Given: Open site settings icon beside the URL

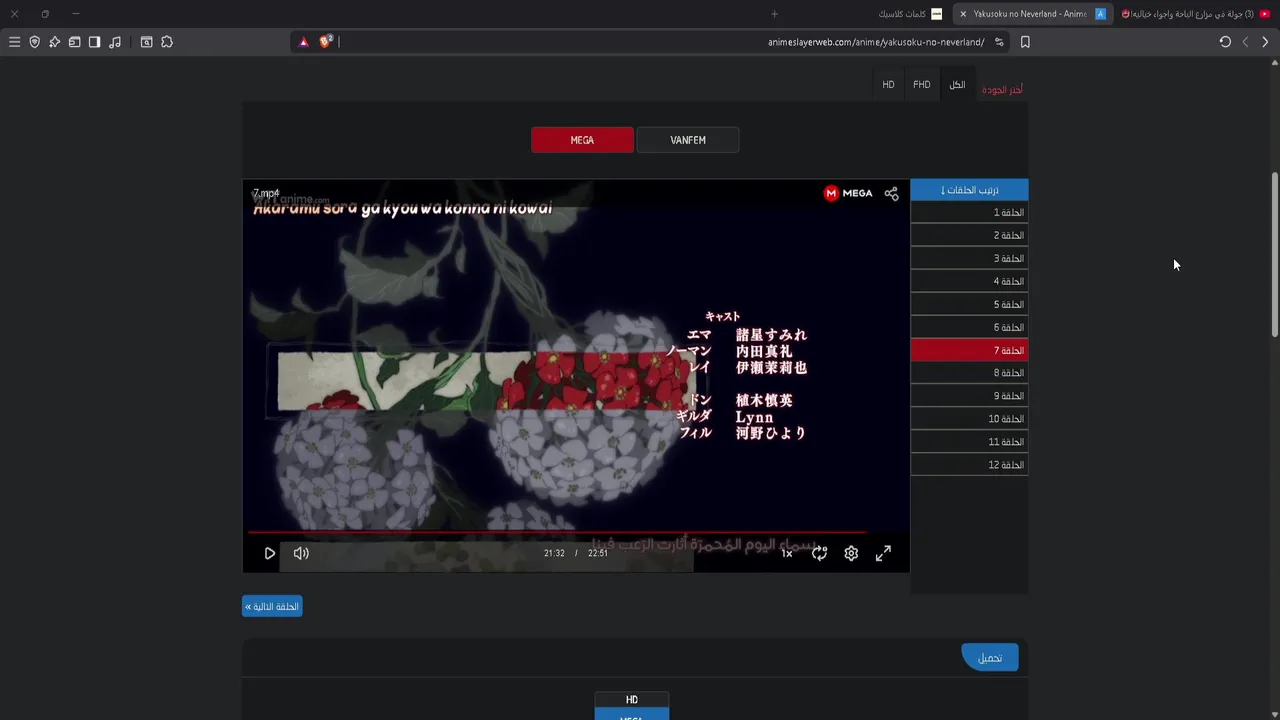Looking at the screenshot, I should point(999,42).
